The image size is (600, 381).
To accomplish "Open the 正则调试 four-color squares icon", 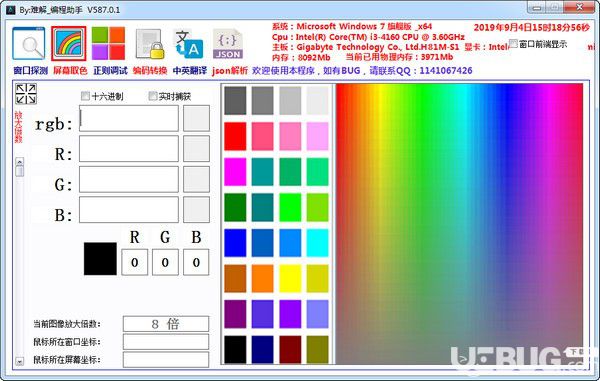I will pyautogui.click(x=108, y=43).
